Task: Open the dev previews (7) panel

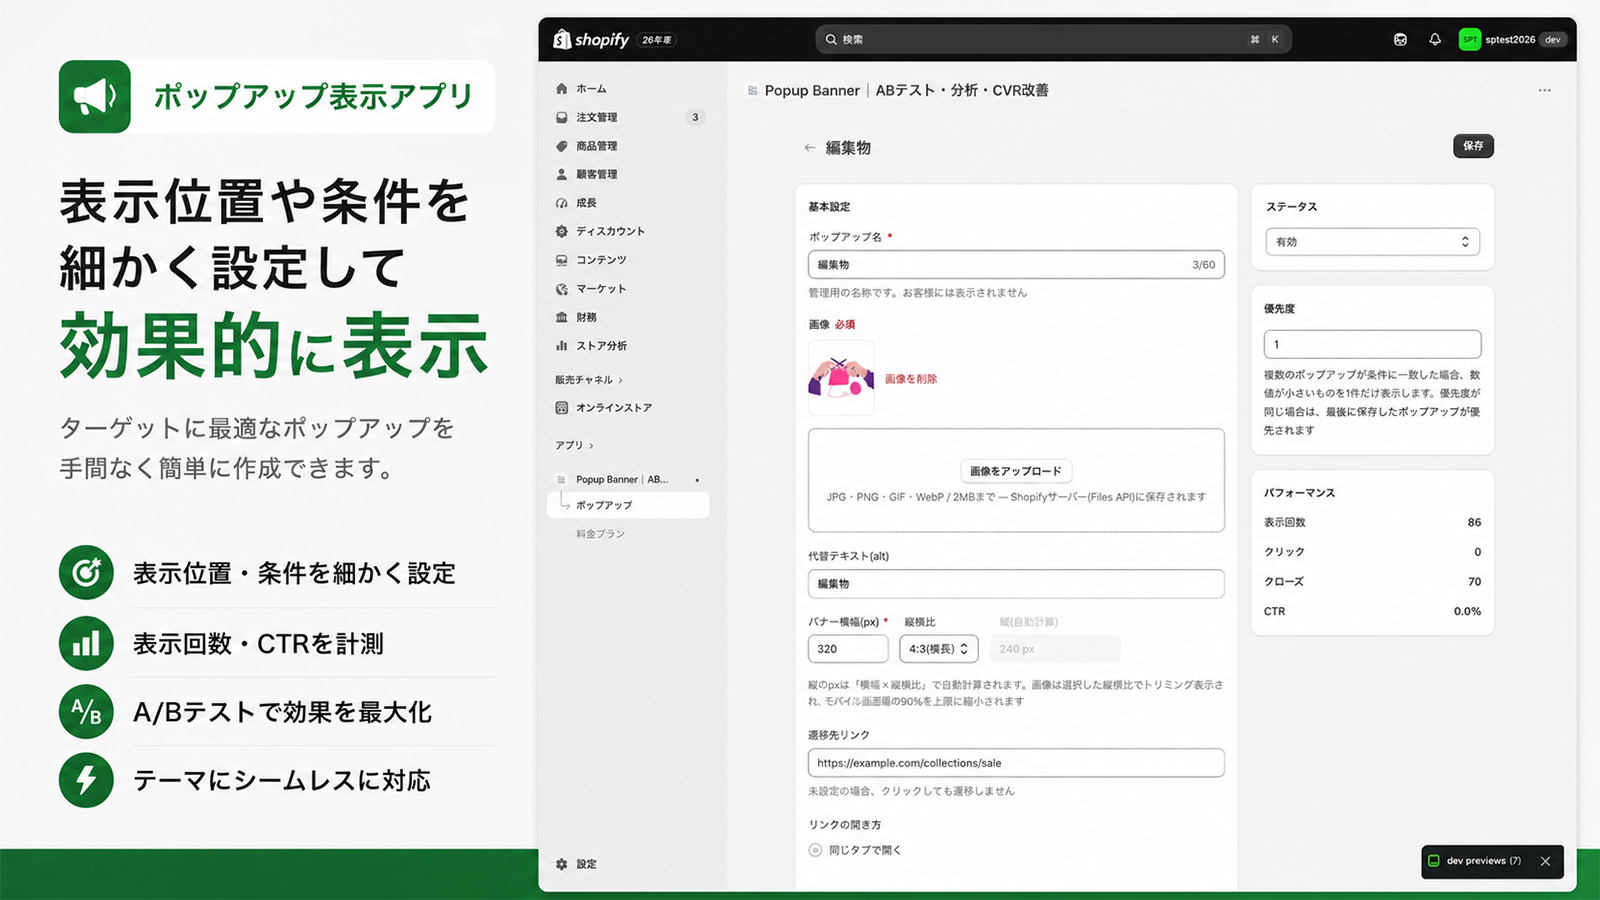Action: (1476, 861)
